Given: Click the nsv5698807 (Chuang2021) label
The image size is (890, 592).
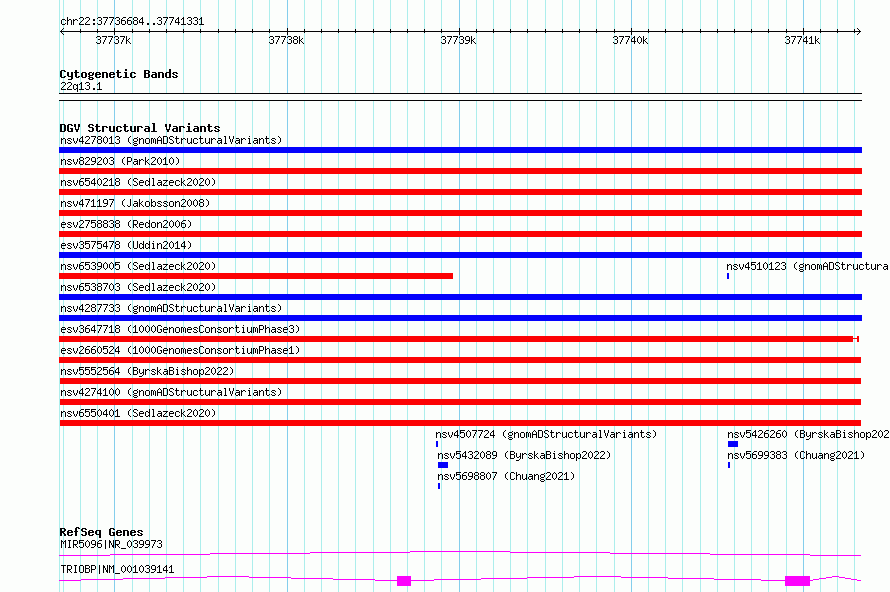Looking at the screenshot, I should 506,476.
